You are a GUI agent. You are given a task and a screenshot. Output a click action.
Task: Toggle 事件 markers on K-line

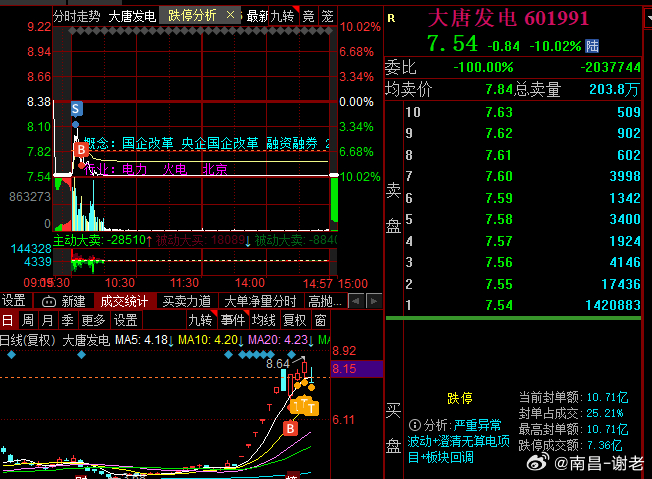pyautogui.click(x=233, y=320)
